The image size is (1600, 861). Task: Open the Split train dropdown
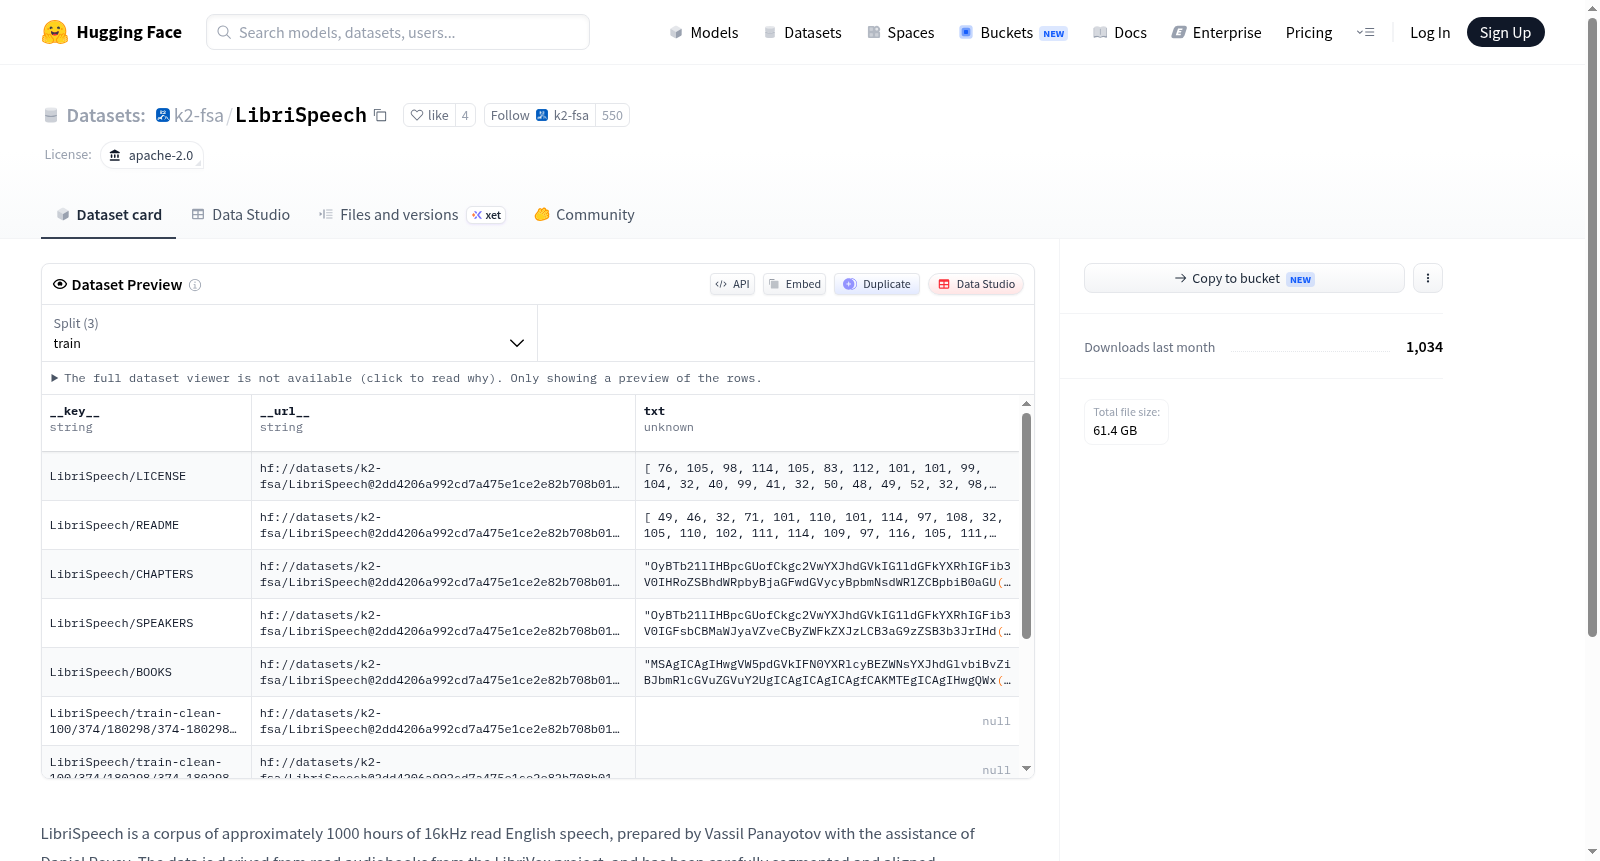(x=289, y=333)
